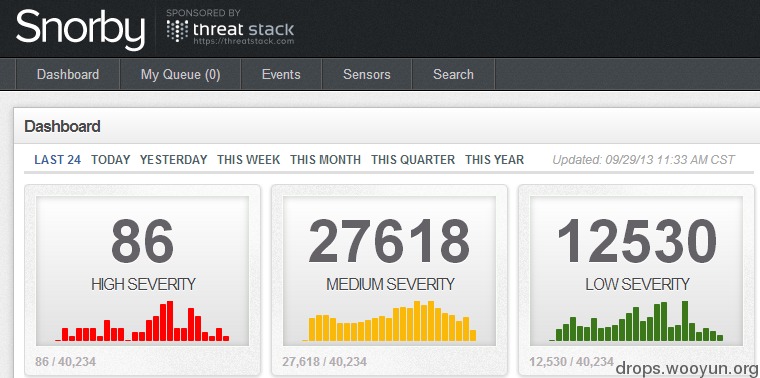
Task: Open the 12530 Low Severity box
Action: click(x=636, y=271)
